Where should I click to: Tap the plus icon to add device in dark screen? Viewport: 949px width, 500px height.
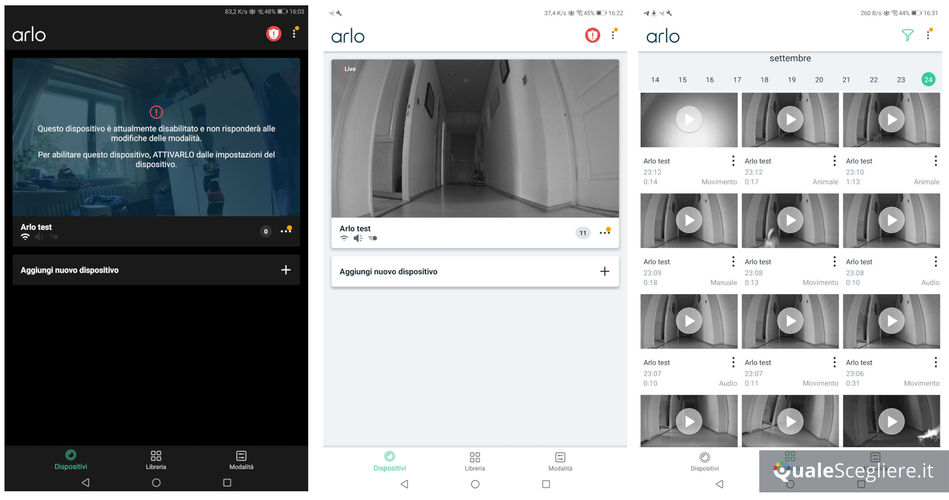[286, 270]
